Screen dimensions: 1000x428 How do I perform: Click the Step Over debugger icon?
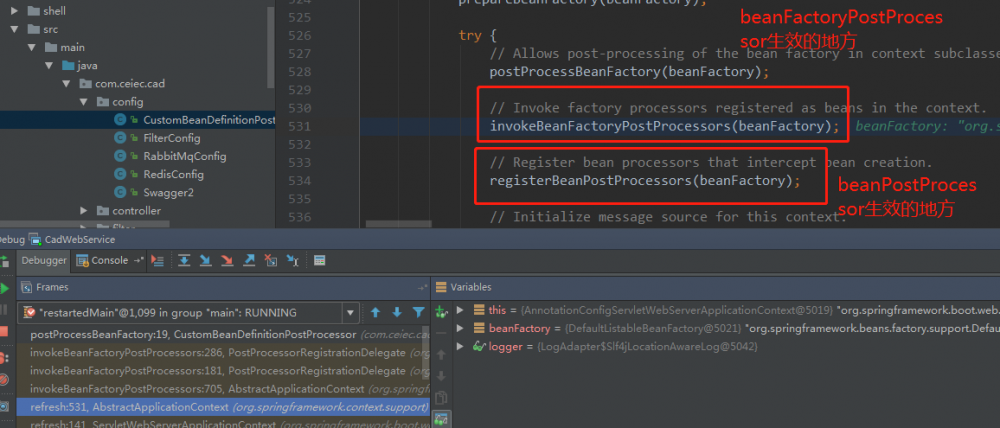(184, 260)
